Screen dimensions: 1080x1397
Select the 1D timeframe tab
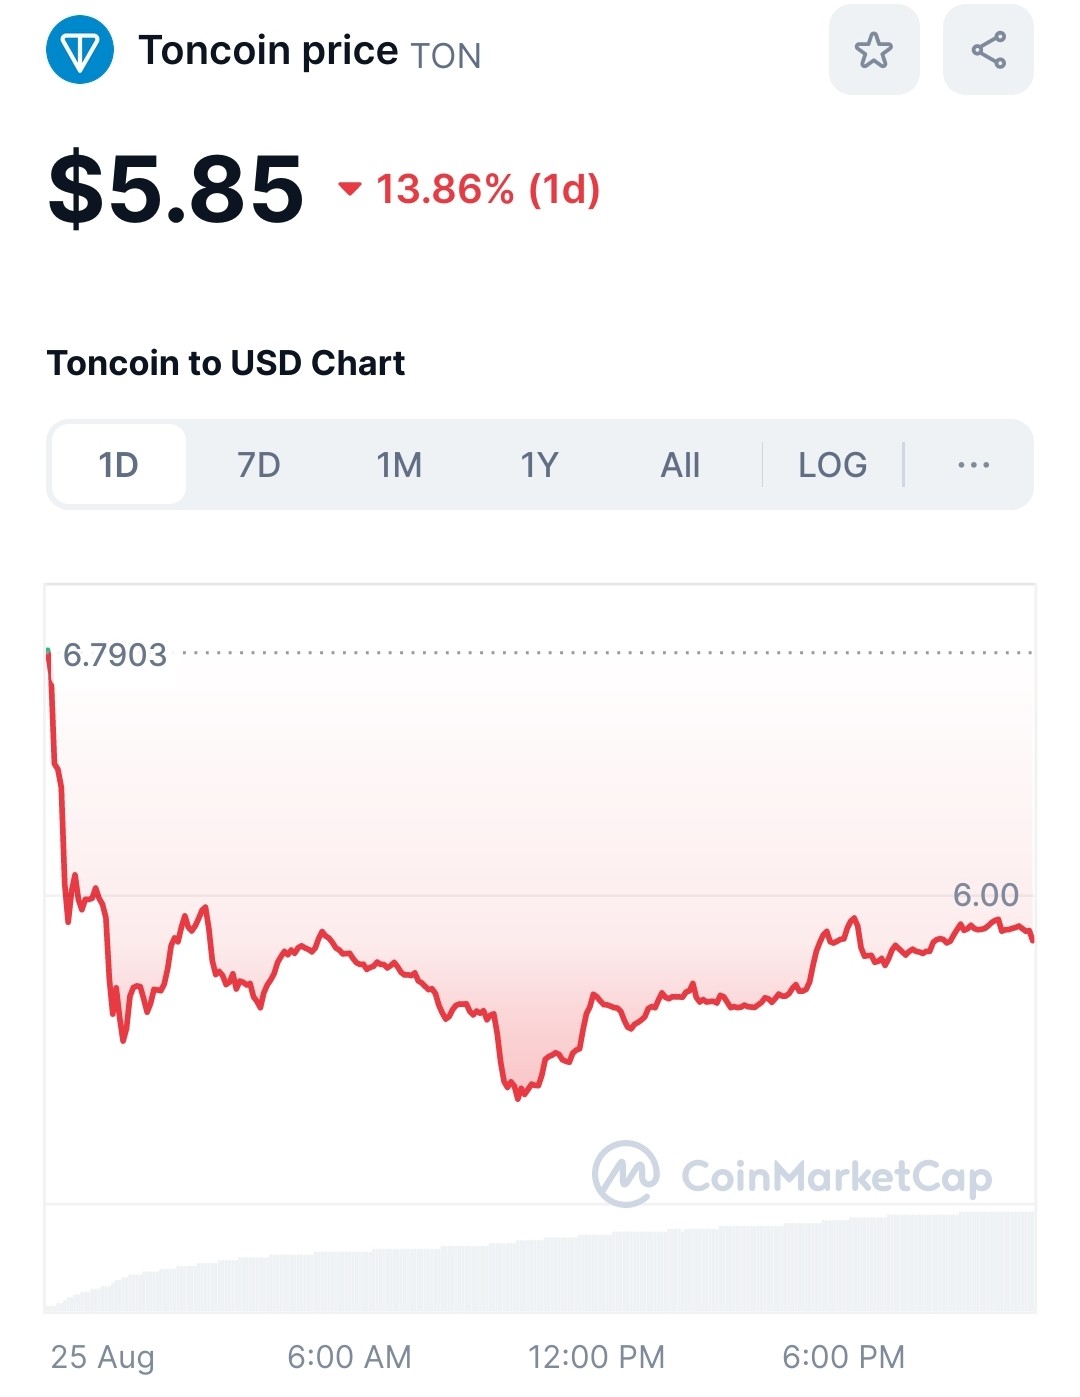click(x=118, y=465)
